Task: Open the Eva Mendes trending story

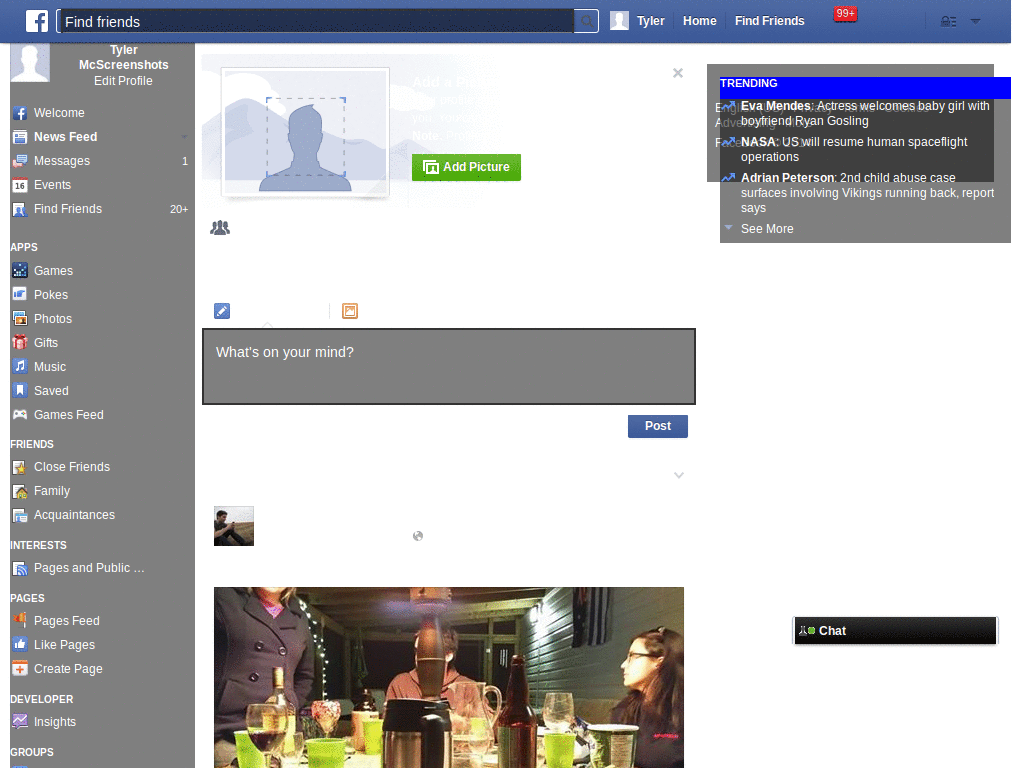Action: [x=865, y=113]
